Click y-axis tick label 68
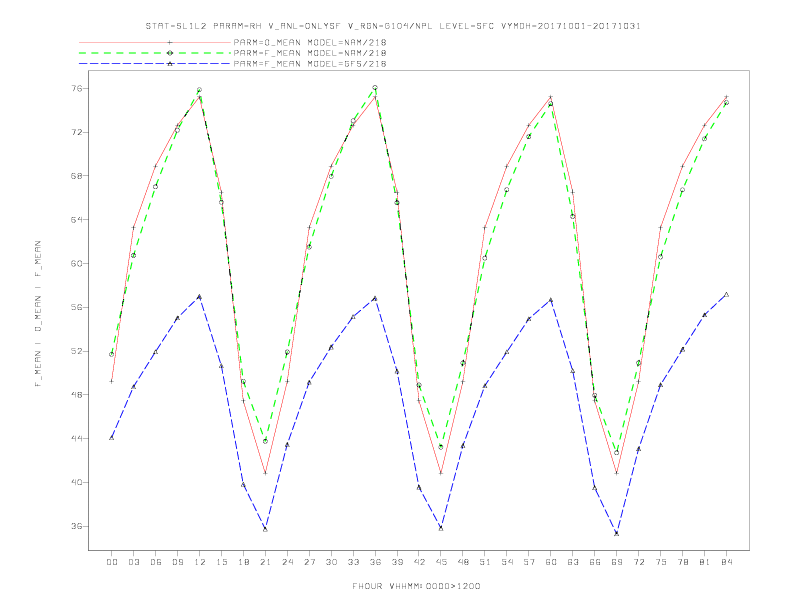Screen dimensions: 792x612 pos(77,176)
